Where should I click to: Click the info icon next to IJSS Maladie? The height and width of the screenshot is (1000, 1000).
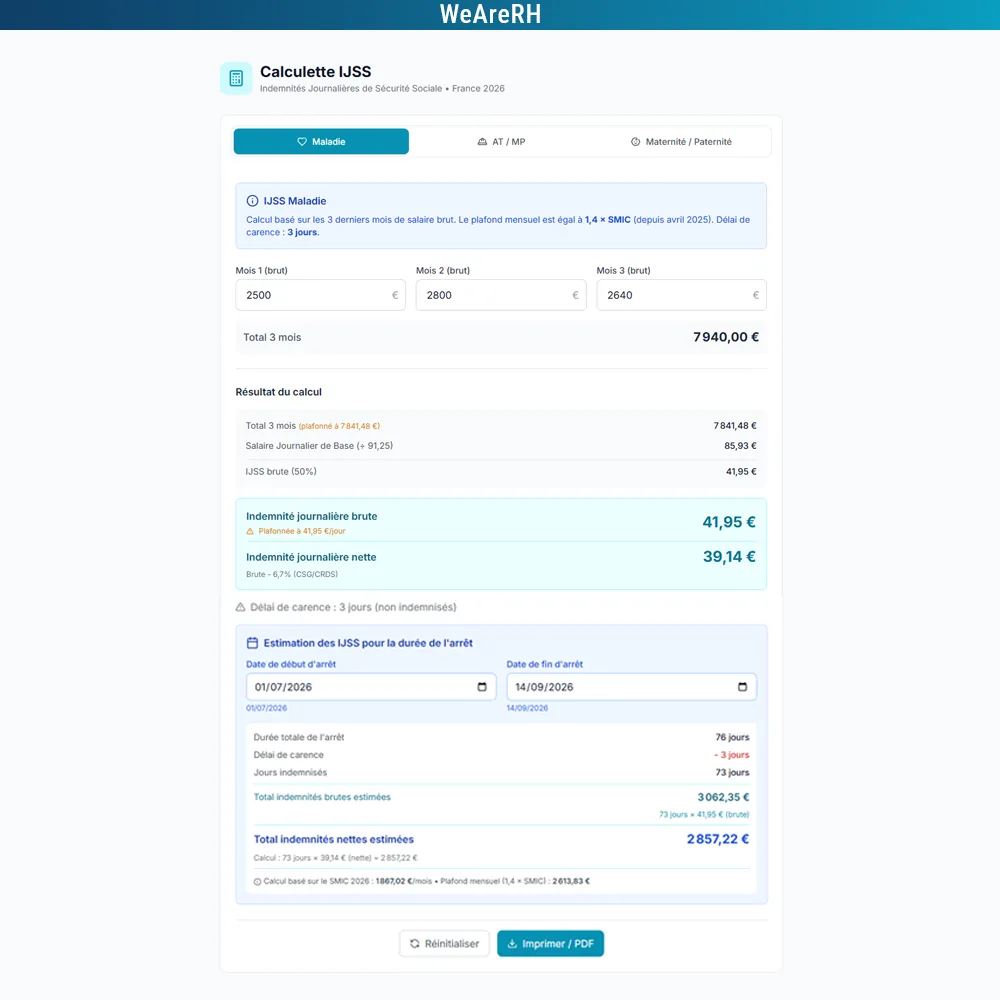(252, 201)
